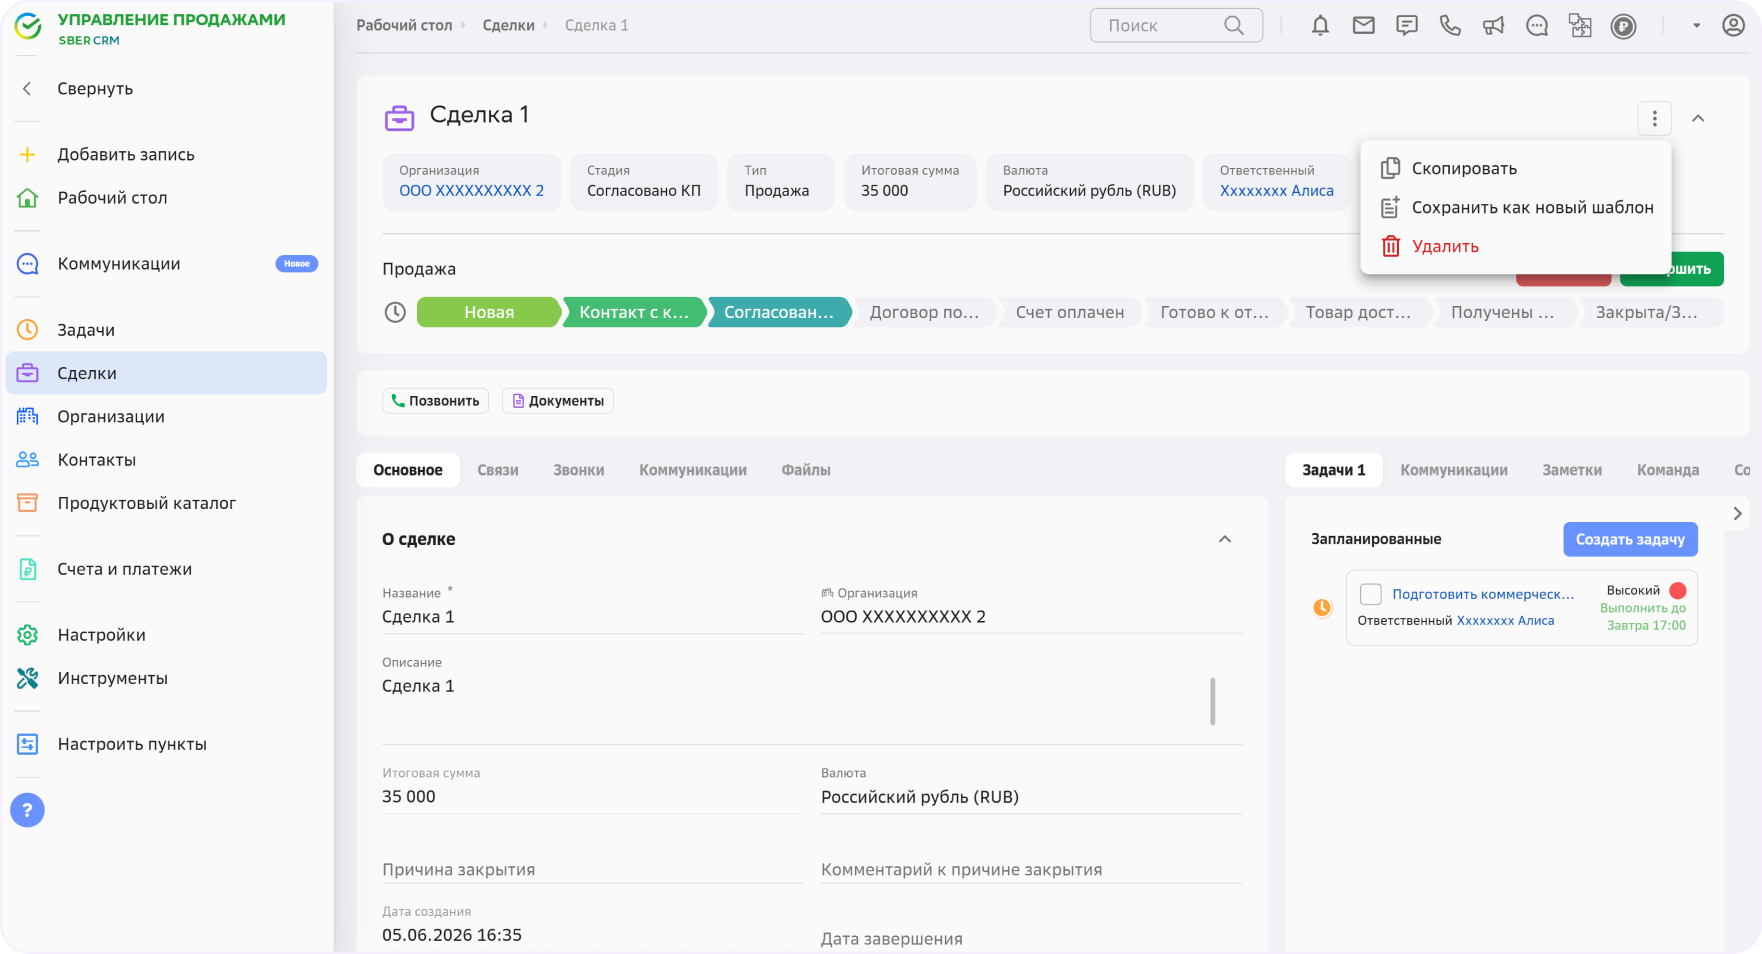Click the Документы button
Viewport: 1762px width, 954px height.
[x=558, y=401]
